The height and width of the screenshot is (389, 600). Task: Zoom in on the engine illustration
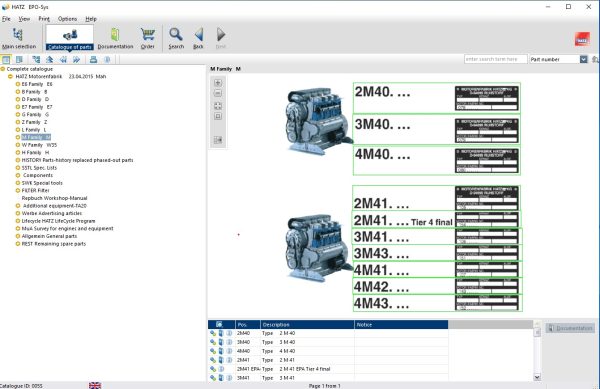(x=218, y=83)
